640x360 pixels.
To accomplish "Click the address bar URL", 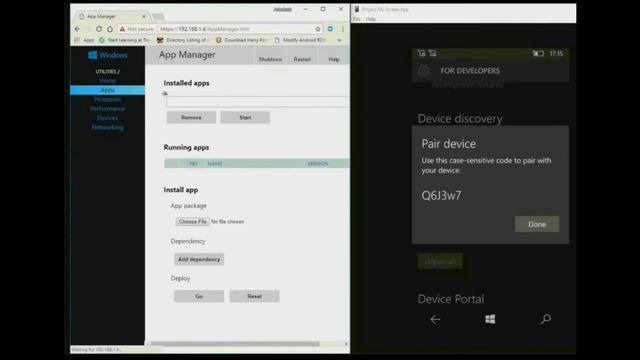I will [x=204, y=29].
